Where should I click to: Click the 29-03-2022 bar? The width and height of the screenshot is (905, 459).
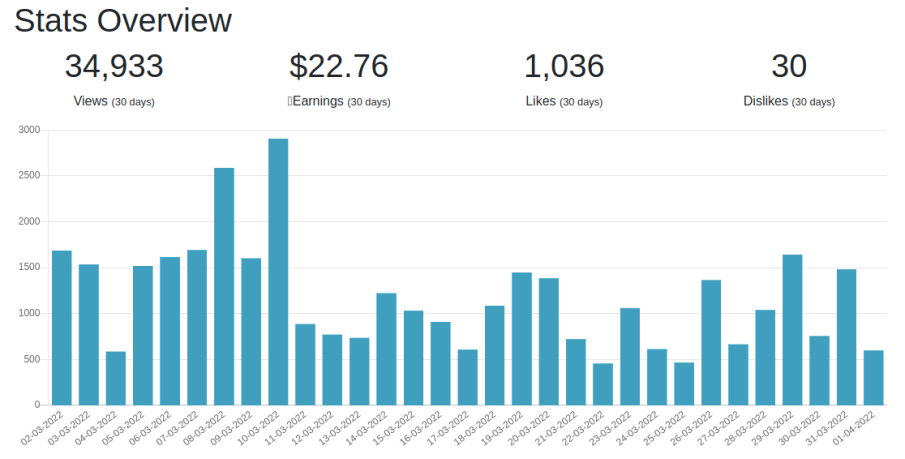coord(792,330)
